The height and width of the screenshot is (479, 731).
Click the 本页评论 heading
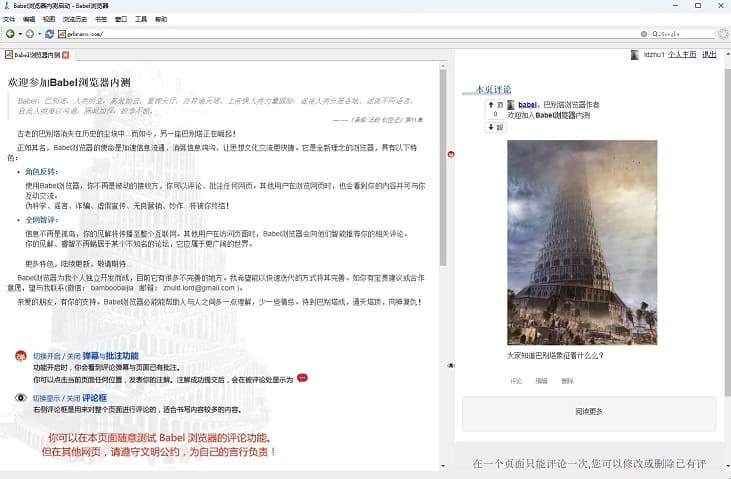493,89
